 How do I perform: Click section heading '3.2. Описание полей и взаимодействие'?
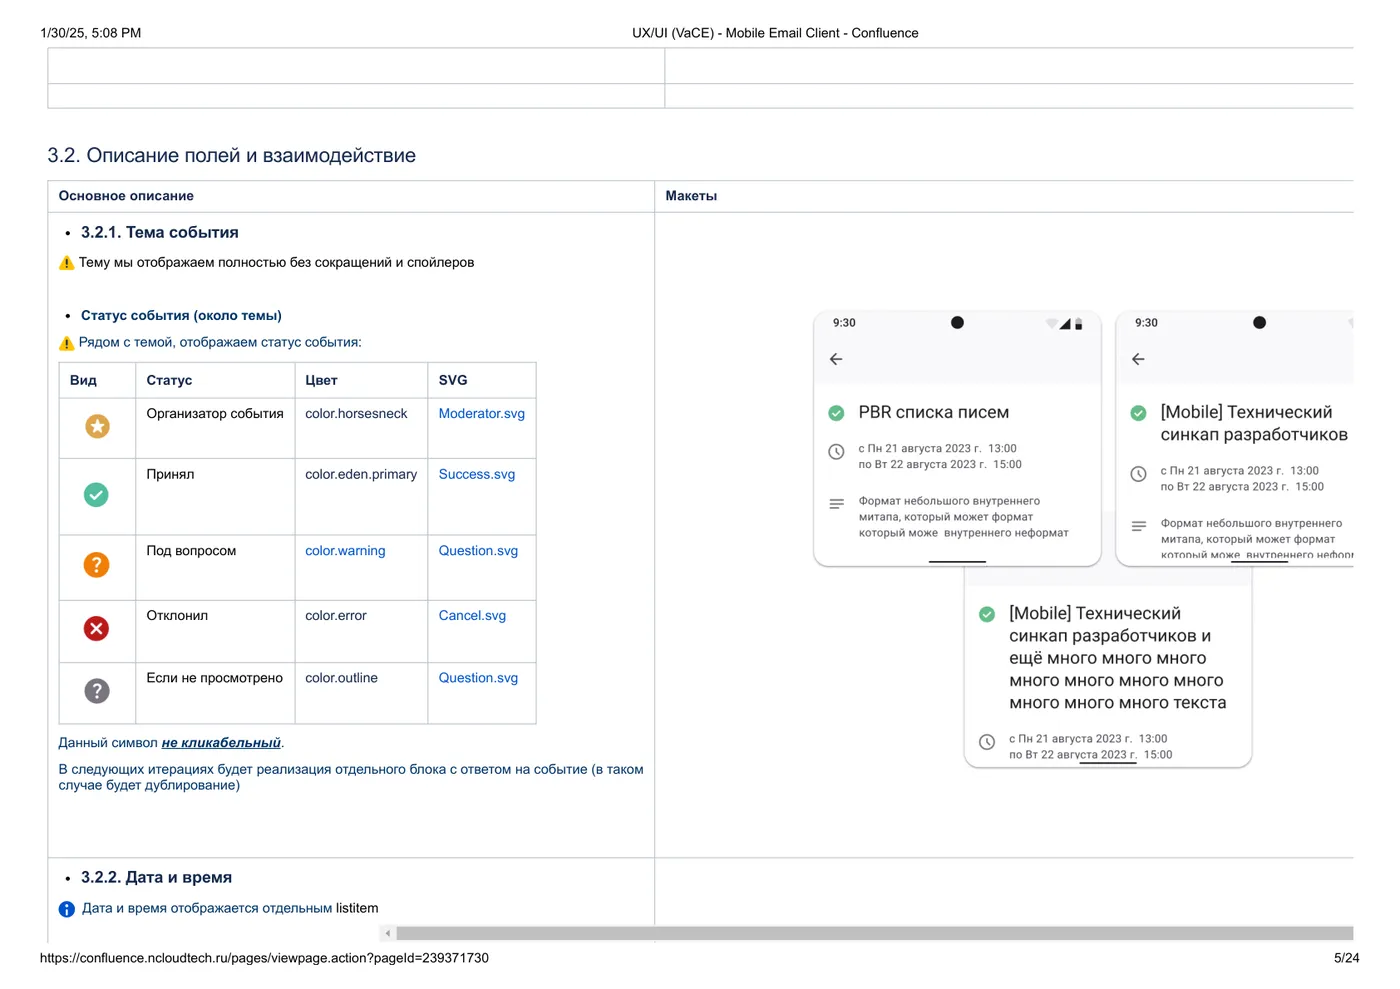231,156
